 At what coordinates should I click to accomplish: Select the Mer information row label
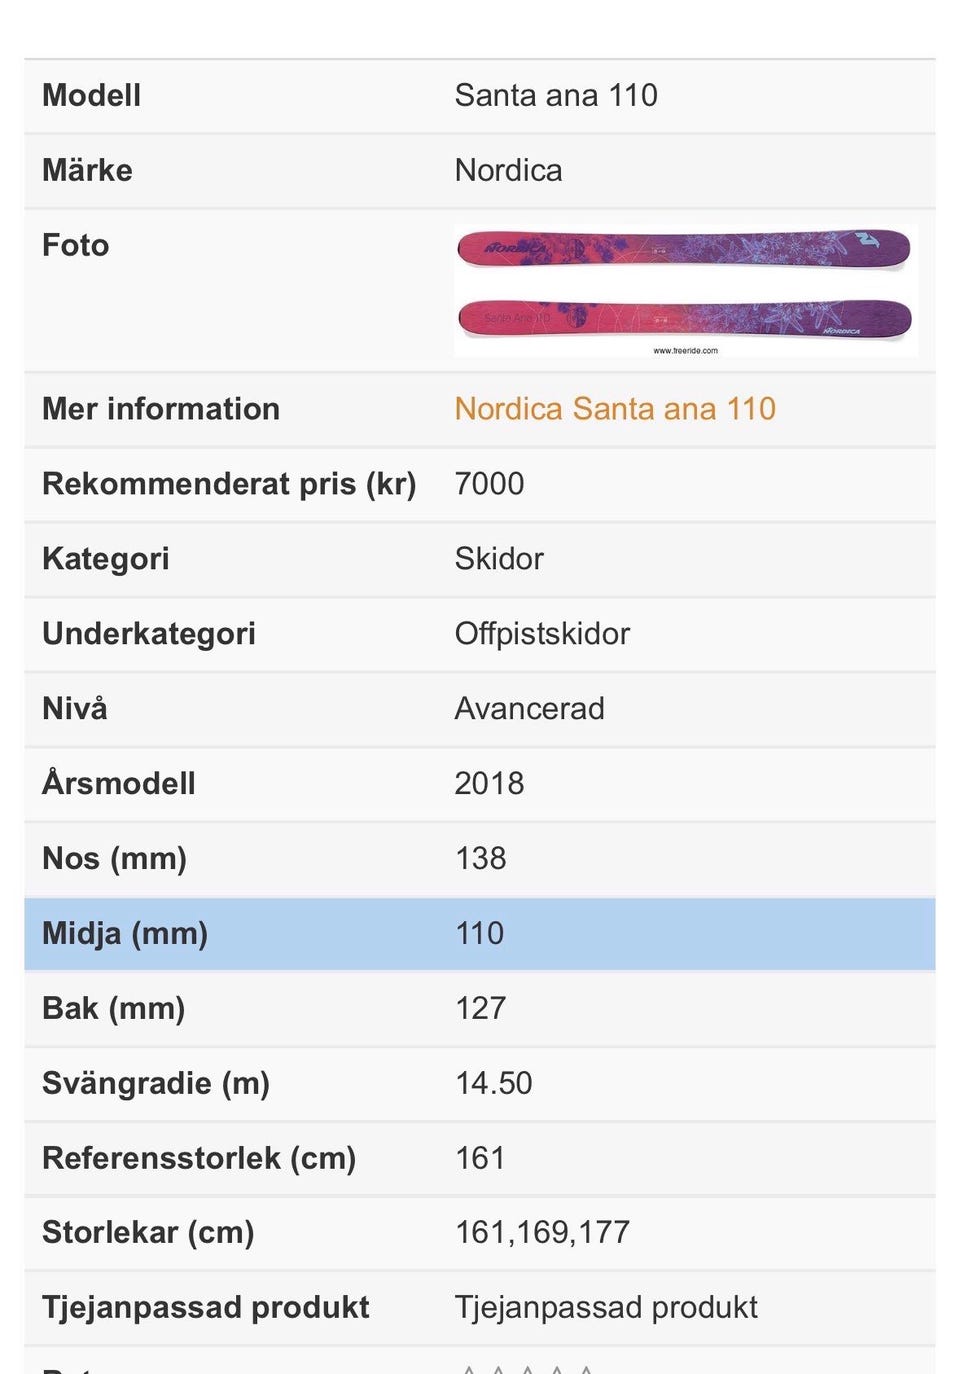tap(161, 409)
